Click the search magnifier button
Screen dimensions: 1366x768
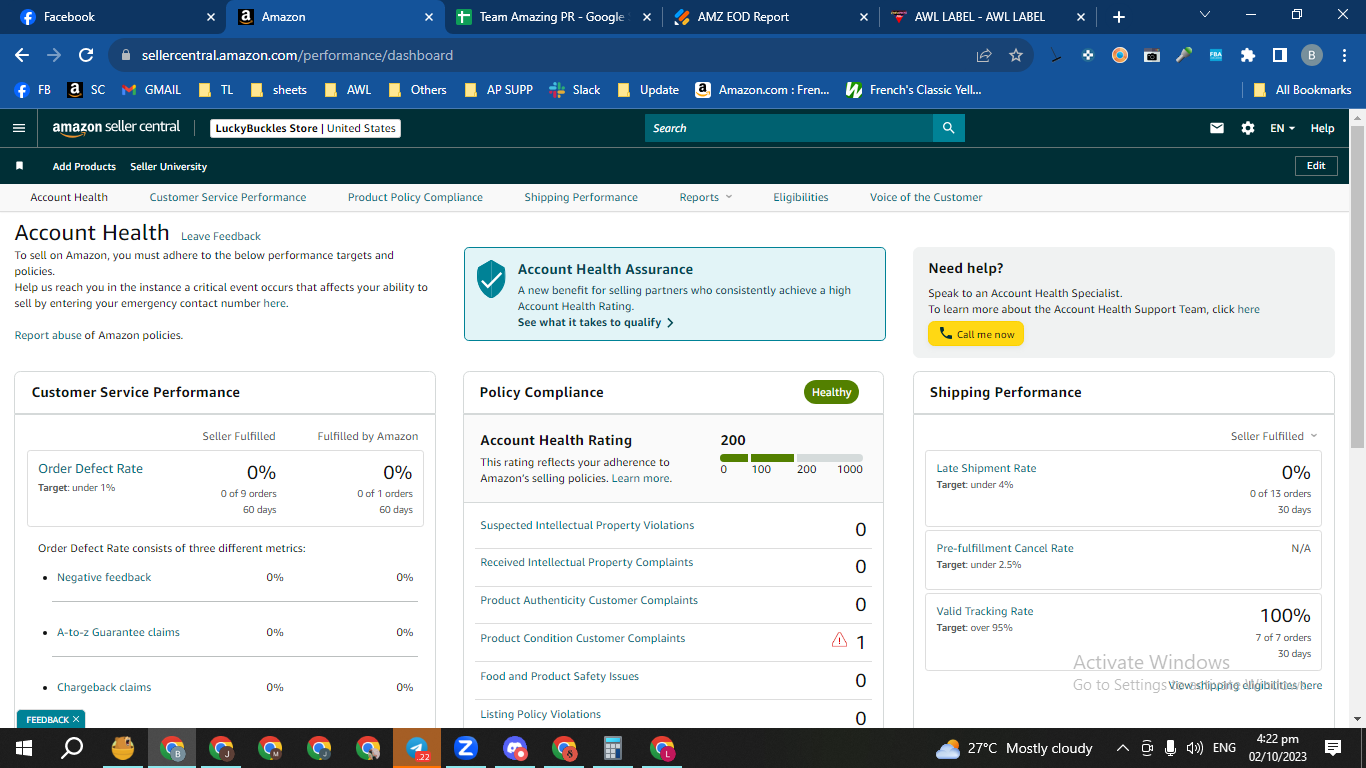tap(949, 128)
